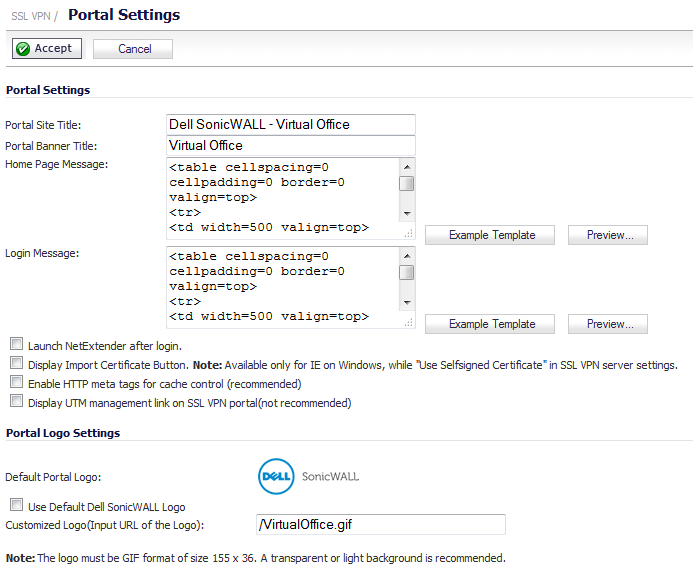
Task: Toggle Display UTM management link checkbox
Action: coord(16,401)
